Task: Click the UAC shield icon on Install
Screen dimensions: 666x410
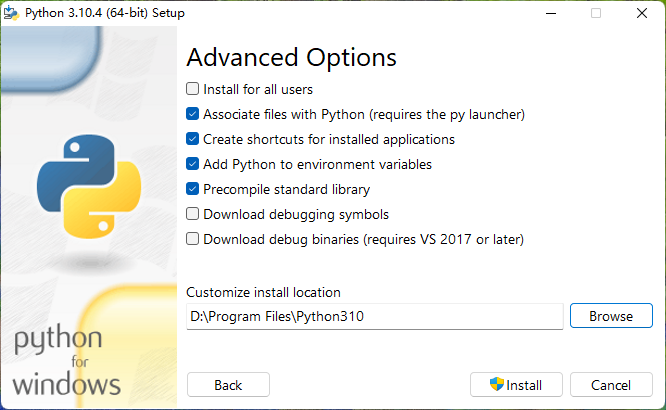Action: (x=497, y=385)
